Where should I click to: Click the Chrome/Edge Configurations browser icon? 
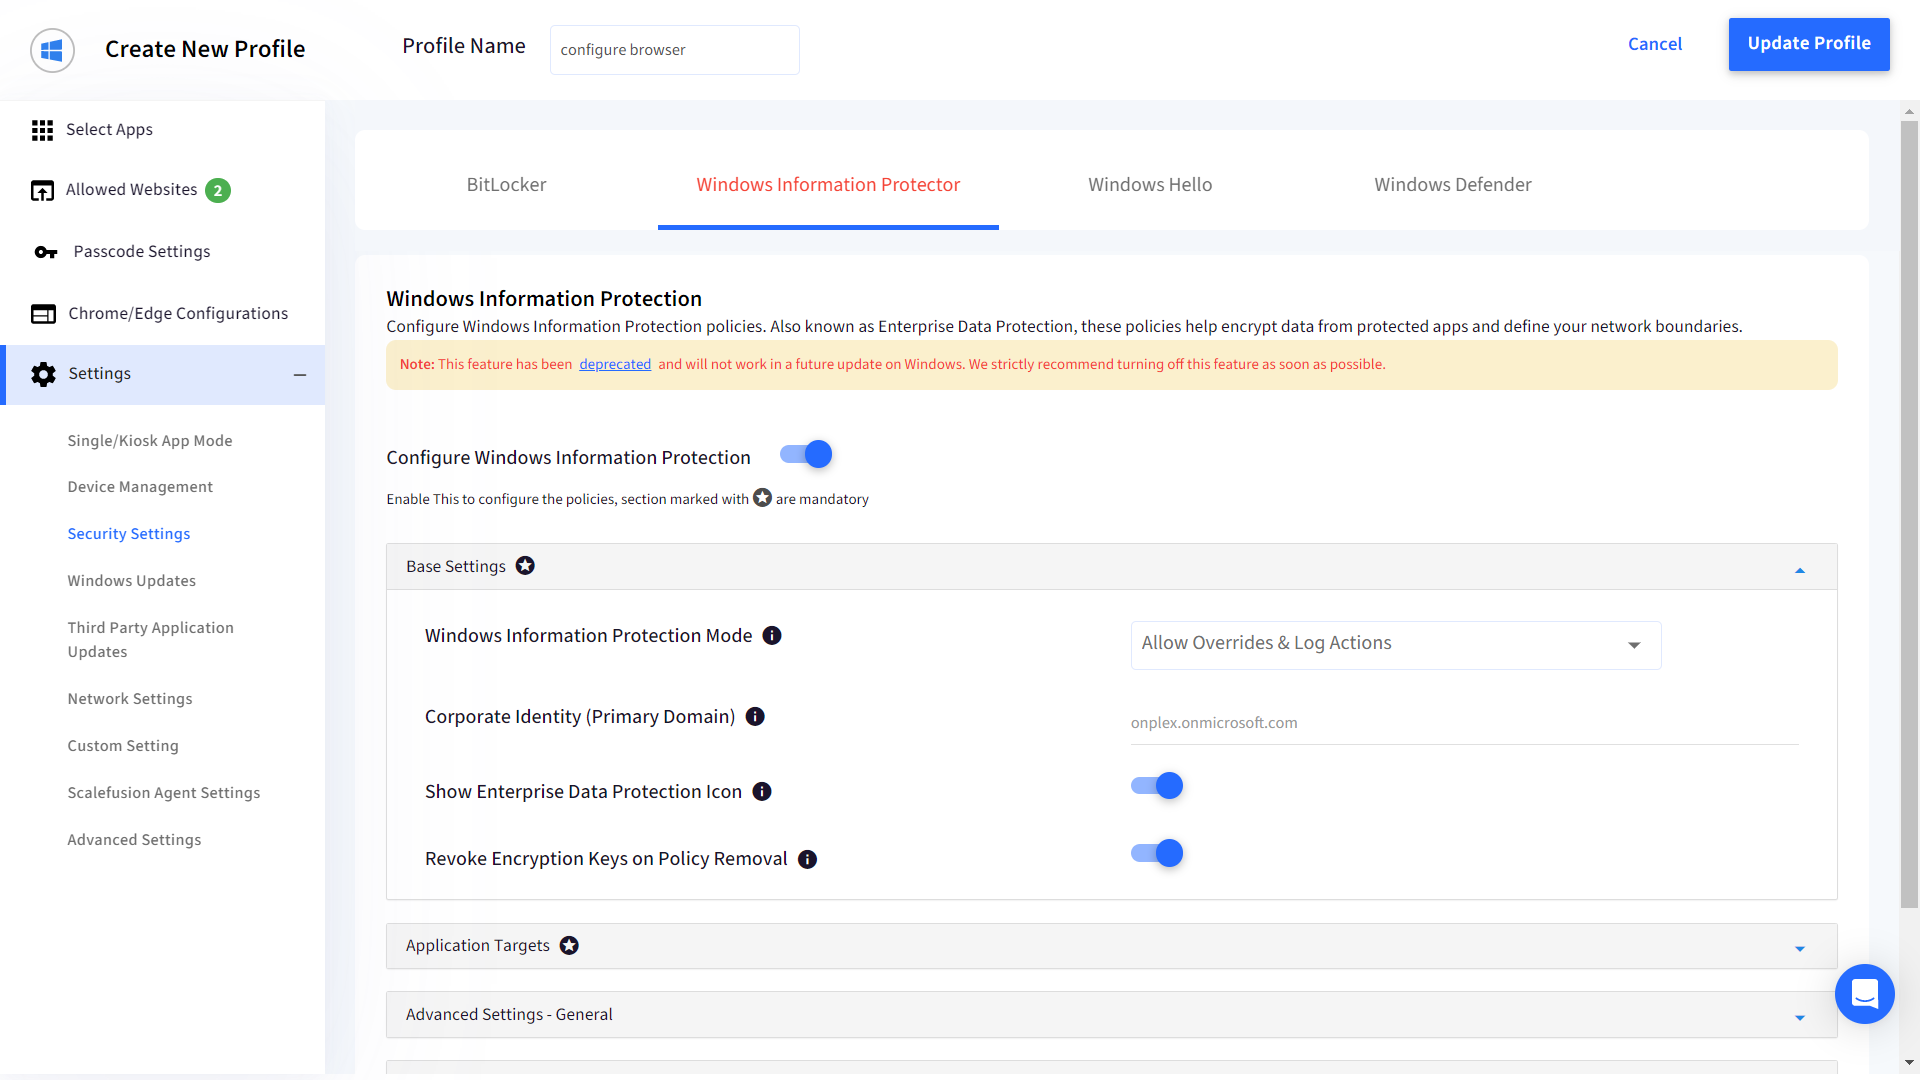pyautogui.click(x=43, y=314)
